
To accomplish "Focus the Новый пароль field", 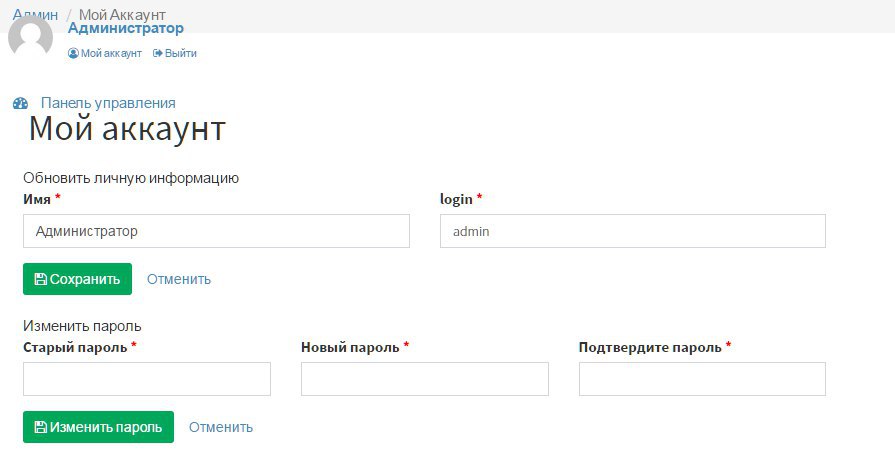I will coord(425,378).
